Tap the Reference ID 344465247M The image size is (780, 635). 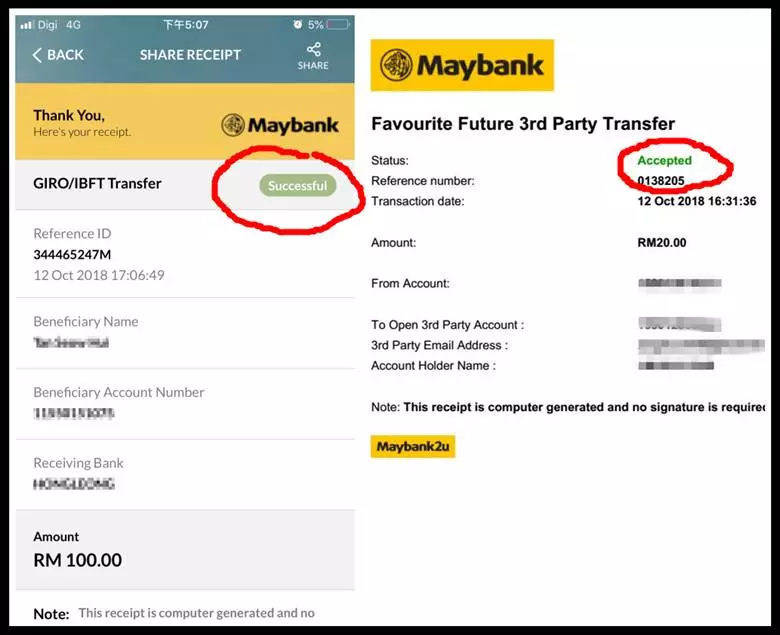click(x=72, y=255)
